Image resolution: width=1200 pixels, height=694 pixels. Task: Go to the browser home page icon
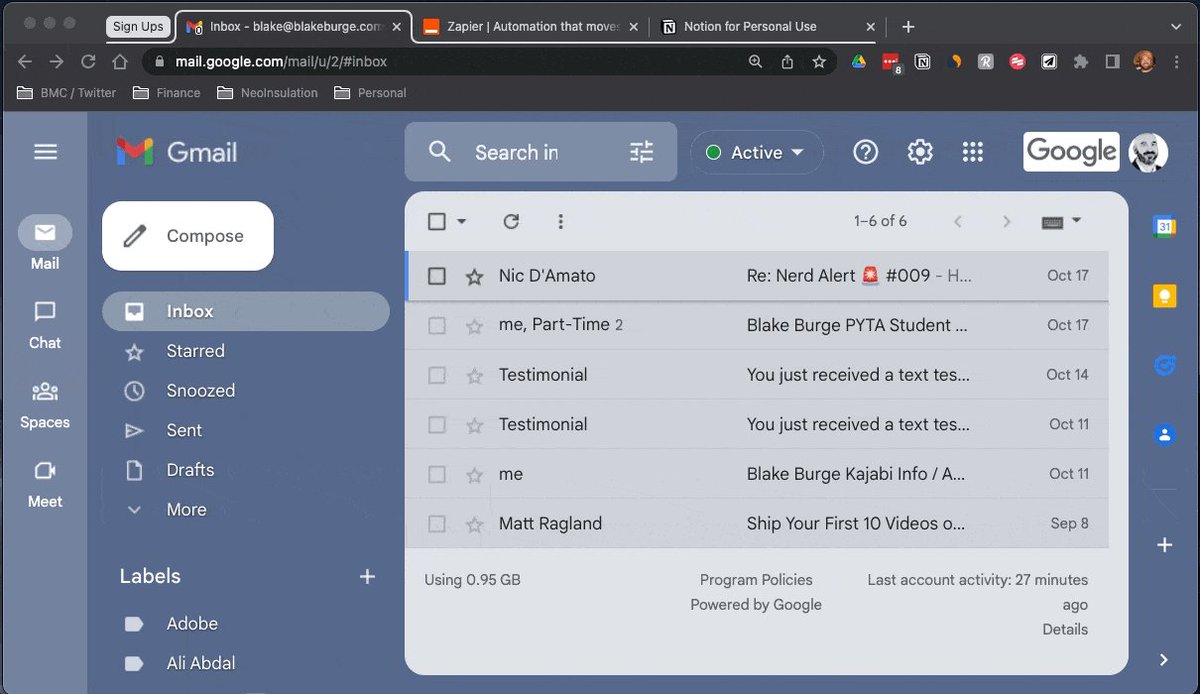(x=120, y=62)
